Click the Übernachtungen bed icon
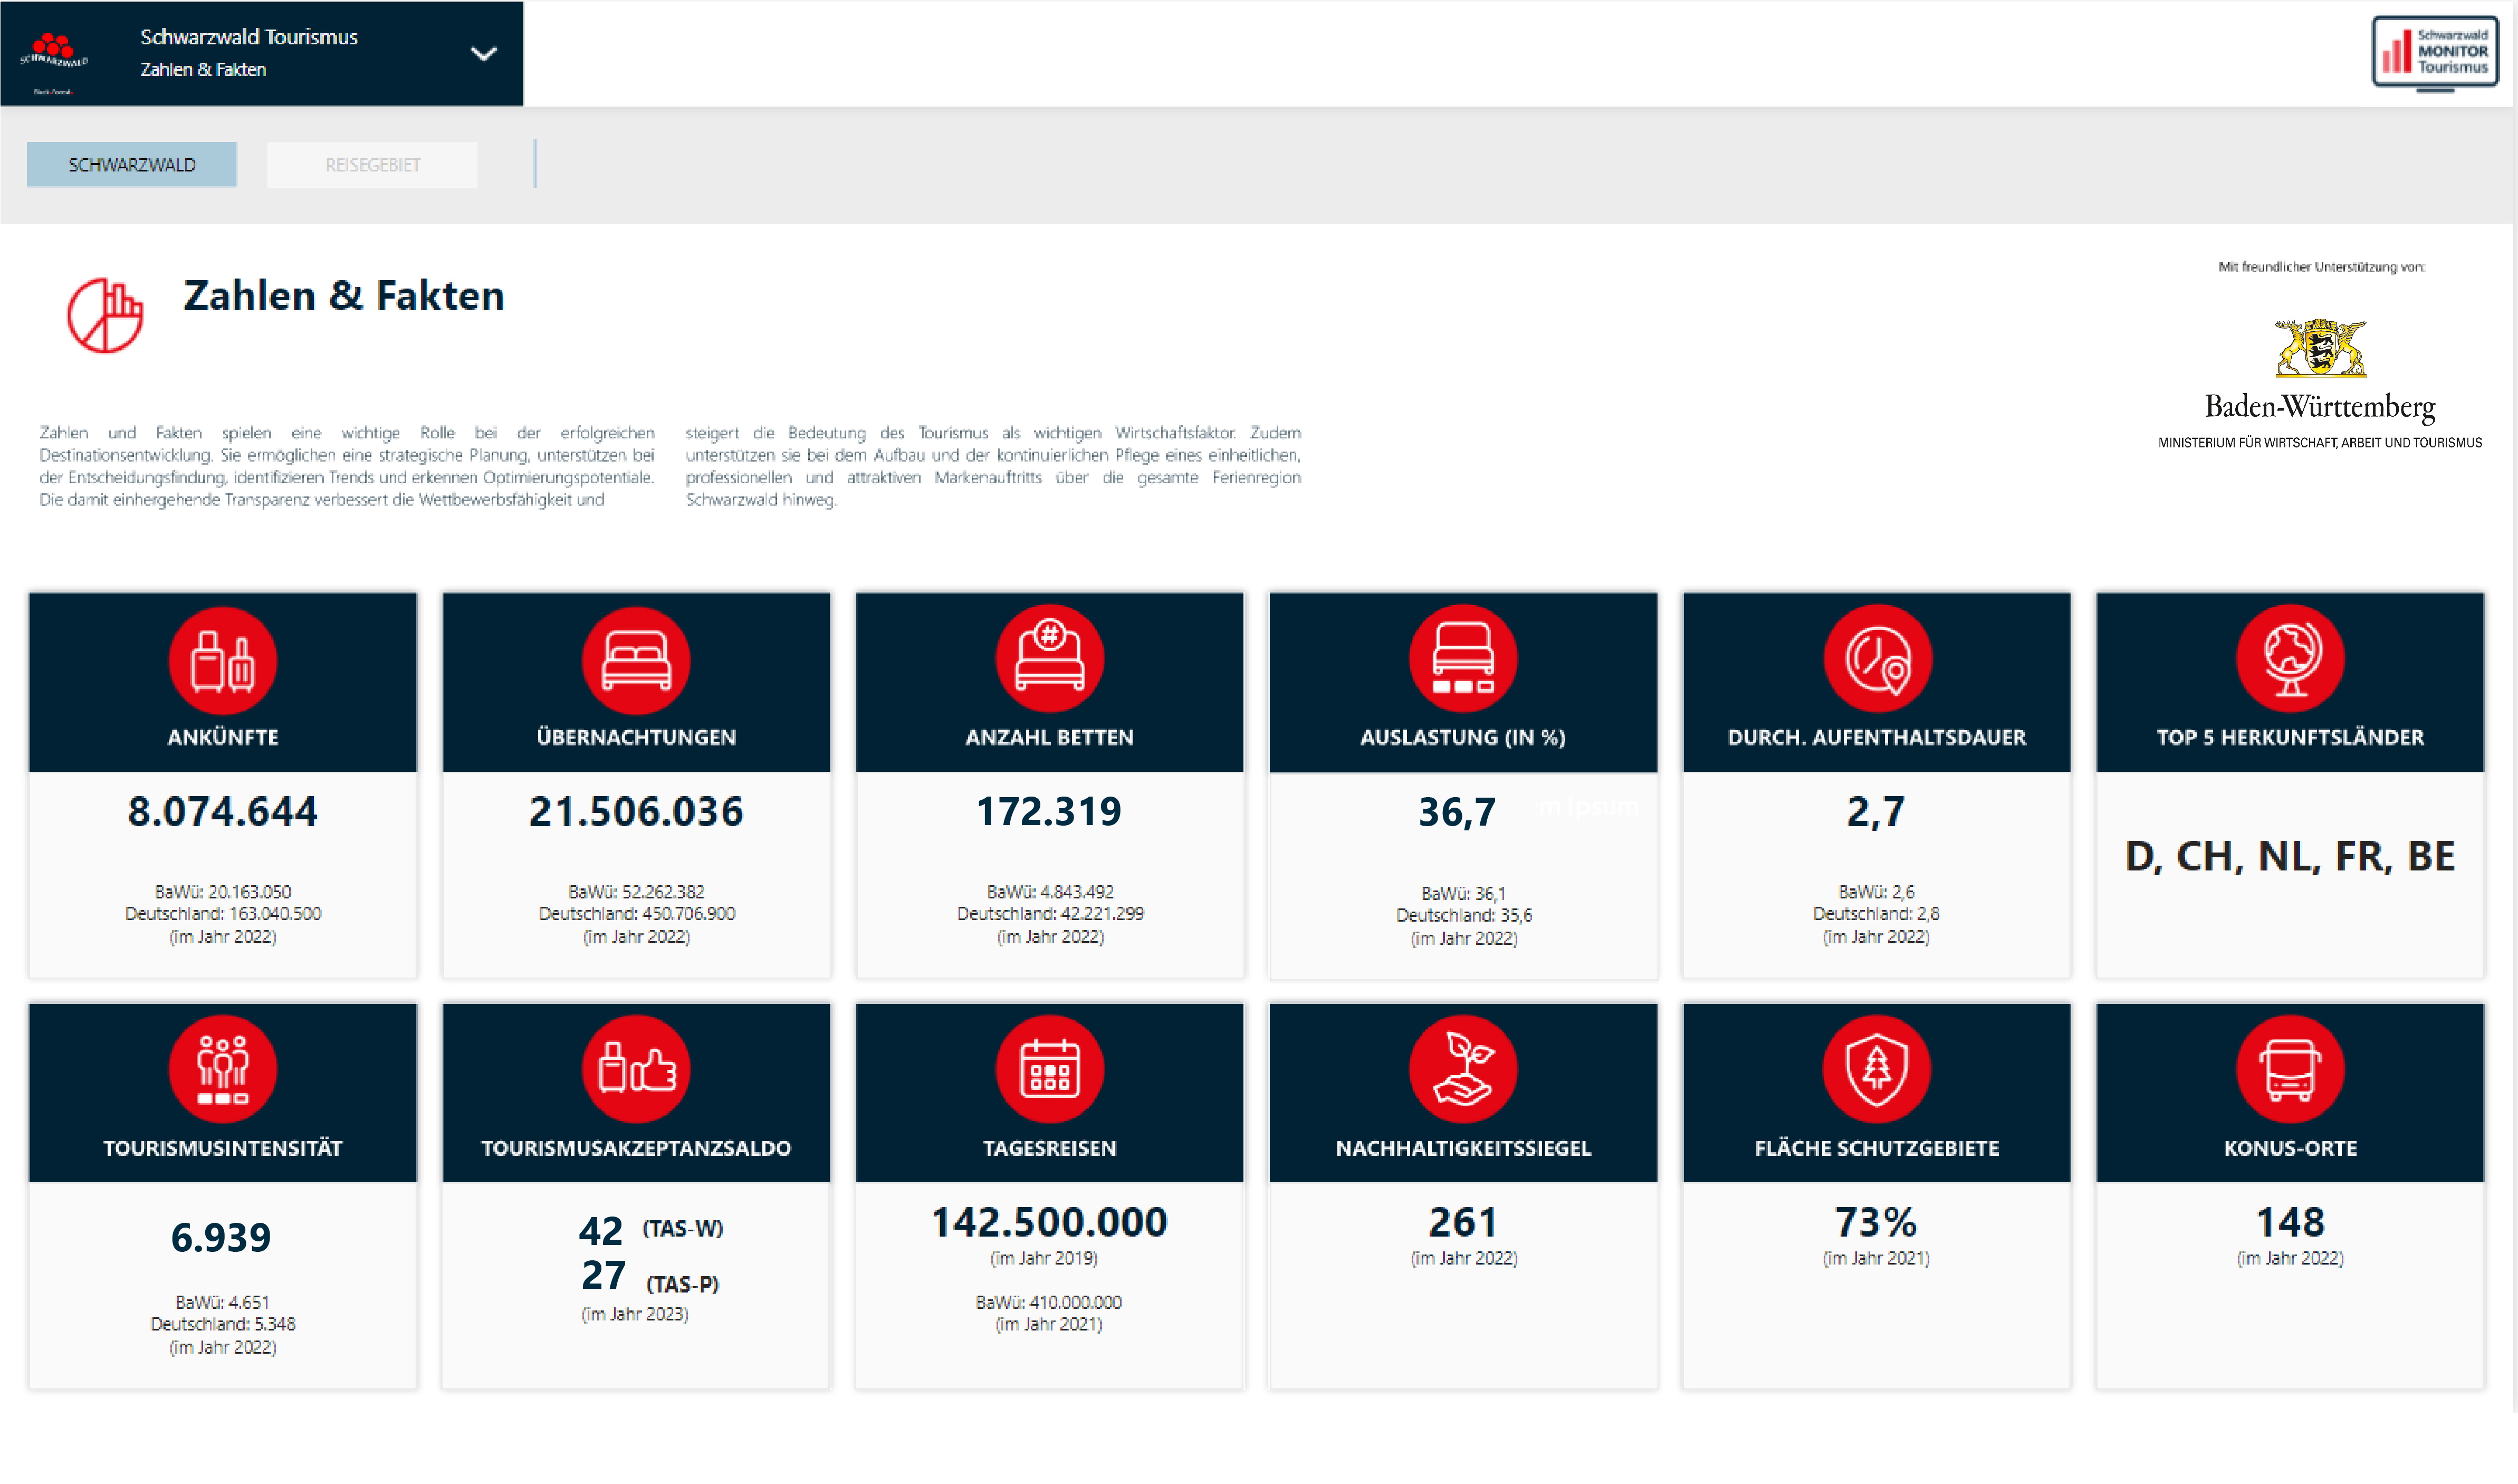The width and height of the screenshot is (2518, 1484). click(x=636, y=660)
